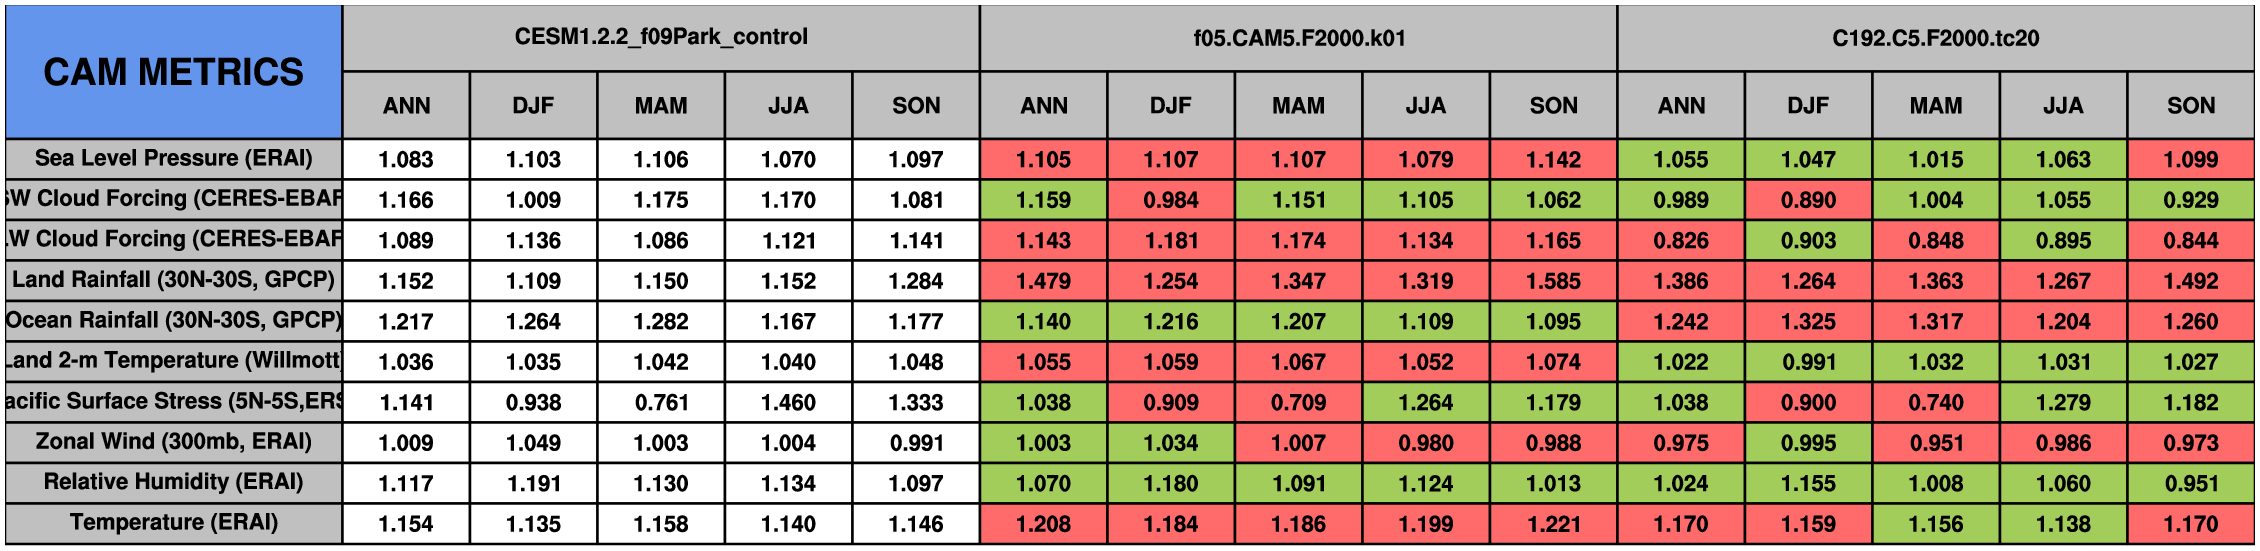The height and width of the screenshot is (551, 2260).
Task: Select the f05.CAM5.F2000.k01 column group header
Action: [x=1298, y=38]
